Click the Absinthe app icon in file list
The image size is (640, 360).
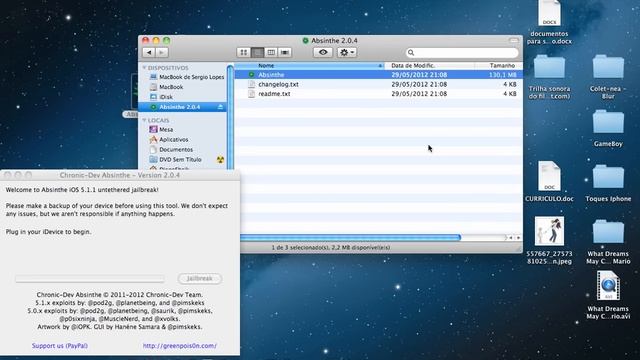tap(251, 75)
